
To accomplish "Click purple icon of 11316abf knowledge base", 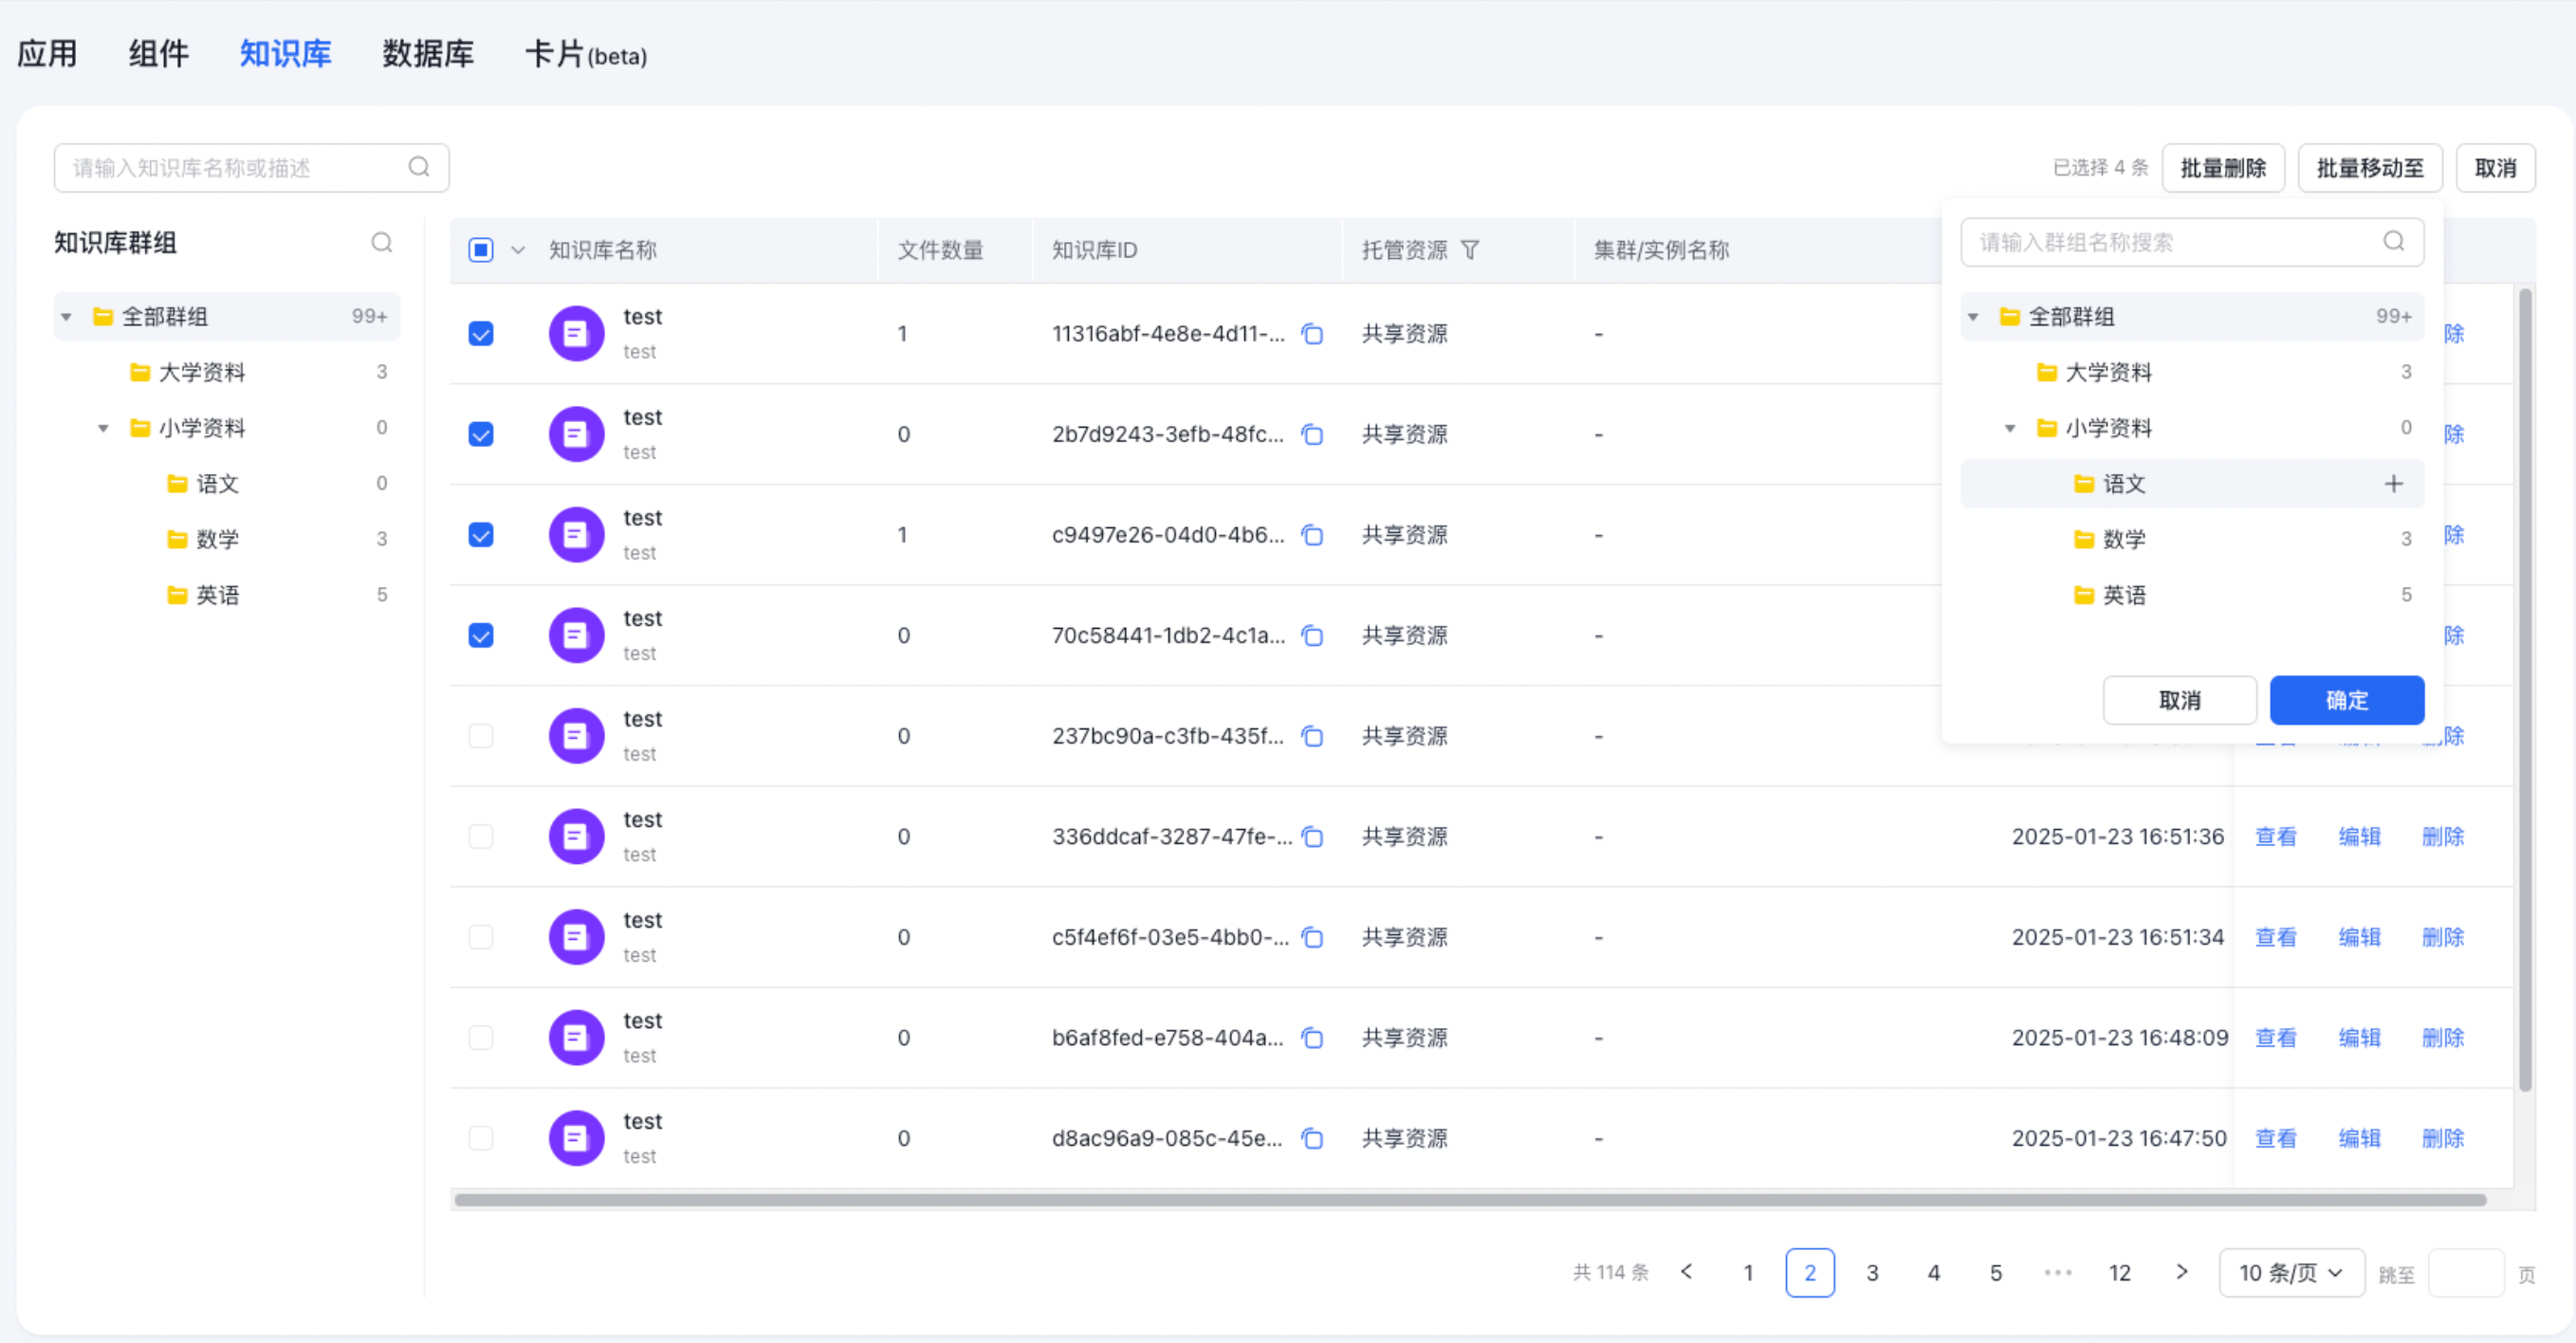I will coord(576,334).
